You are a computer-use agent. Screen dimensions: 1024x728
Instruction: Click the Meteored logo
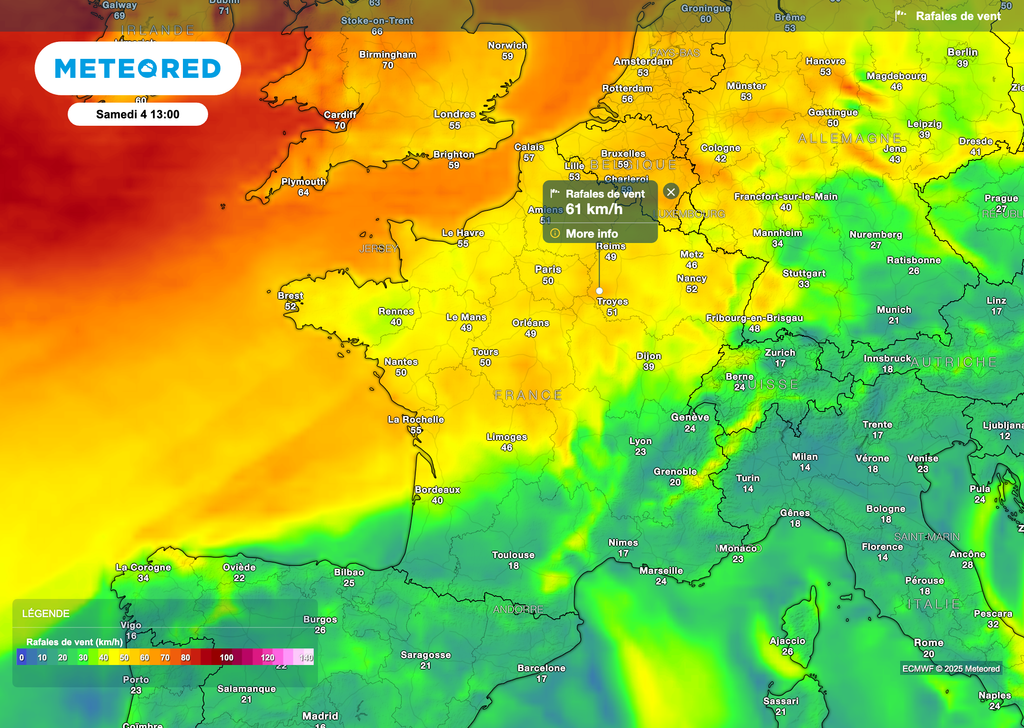coord(137,68)
